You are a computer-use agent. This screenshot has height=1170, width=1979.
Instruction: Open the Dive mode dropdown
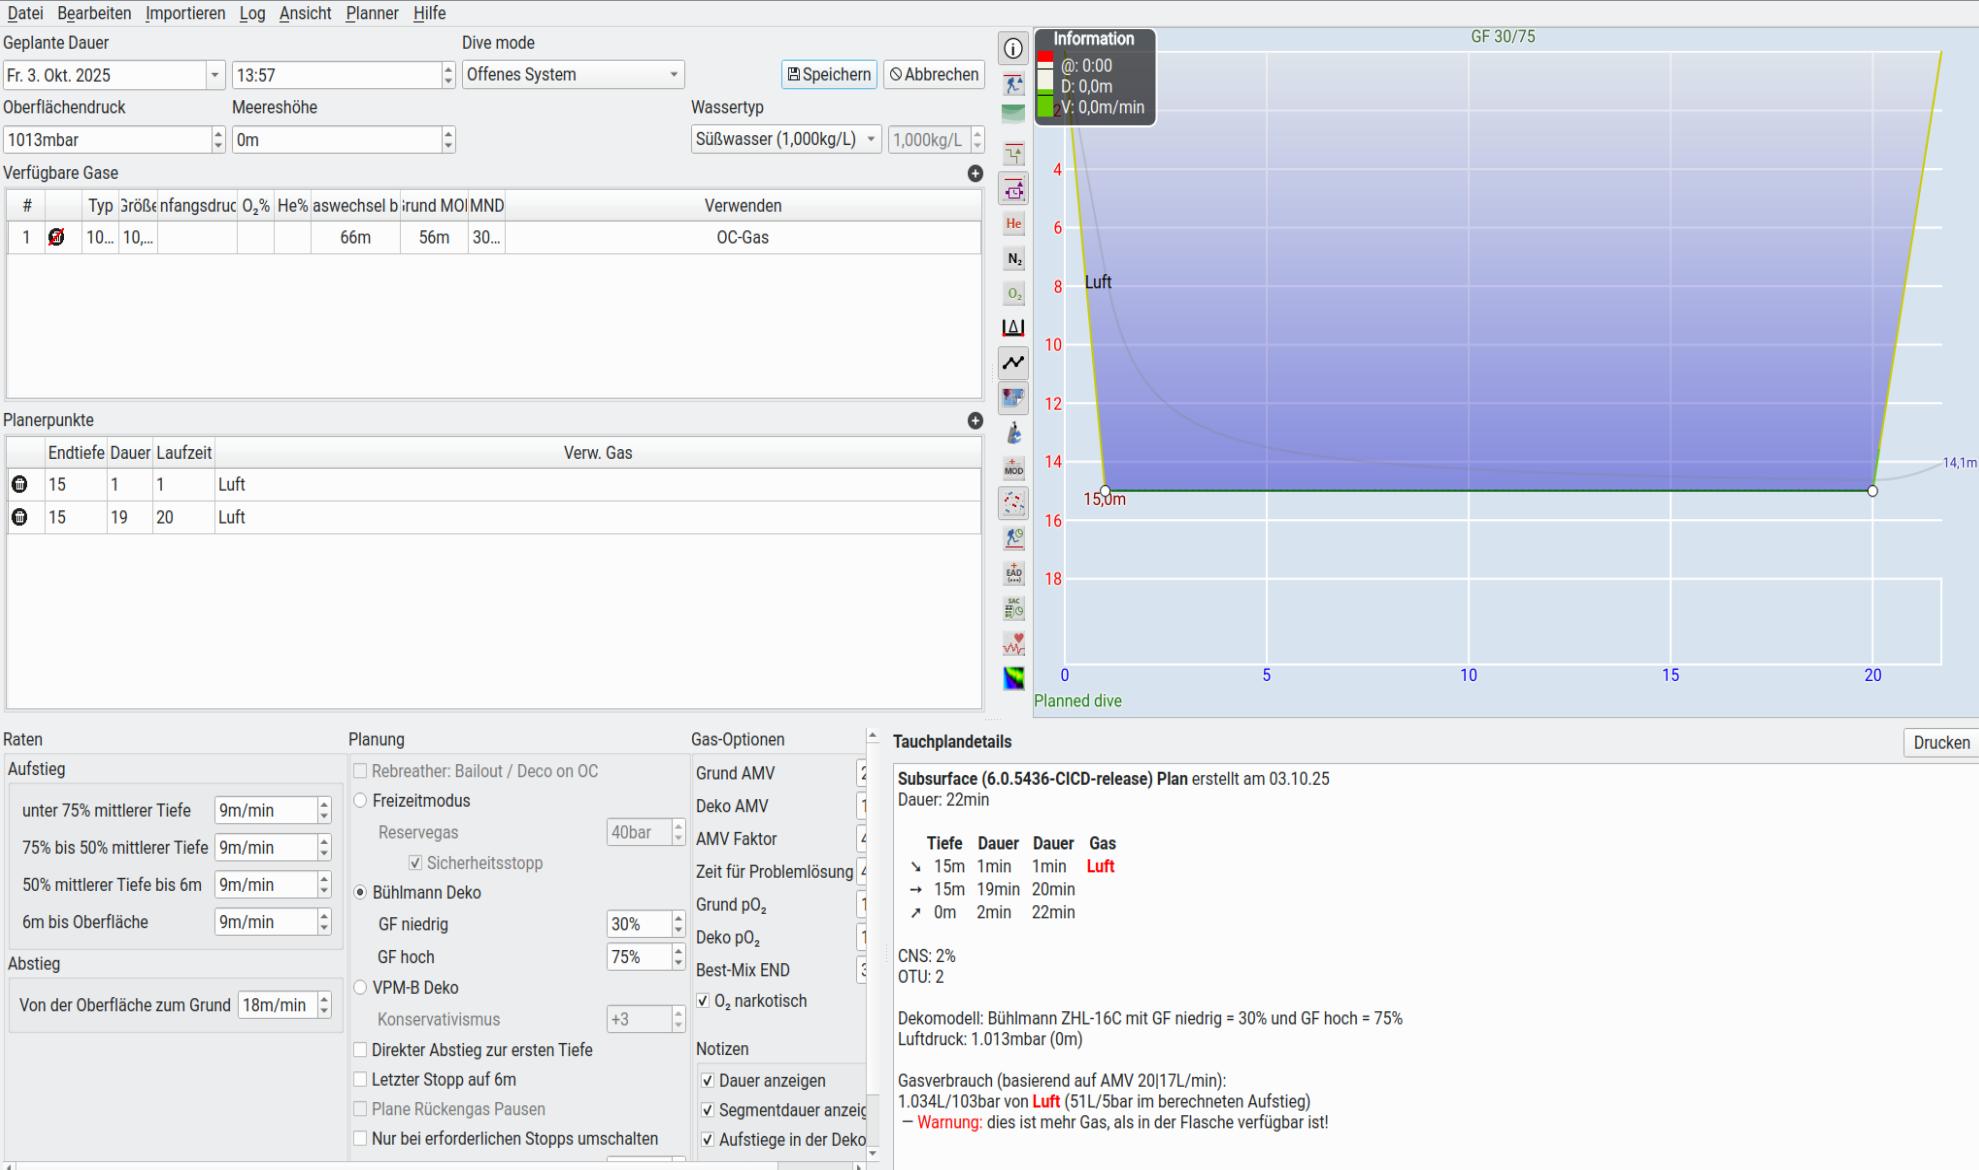point(572,75)
